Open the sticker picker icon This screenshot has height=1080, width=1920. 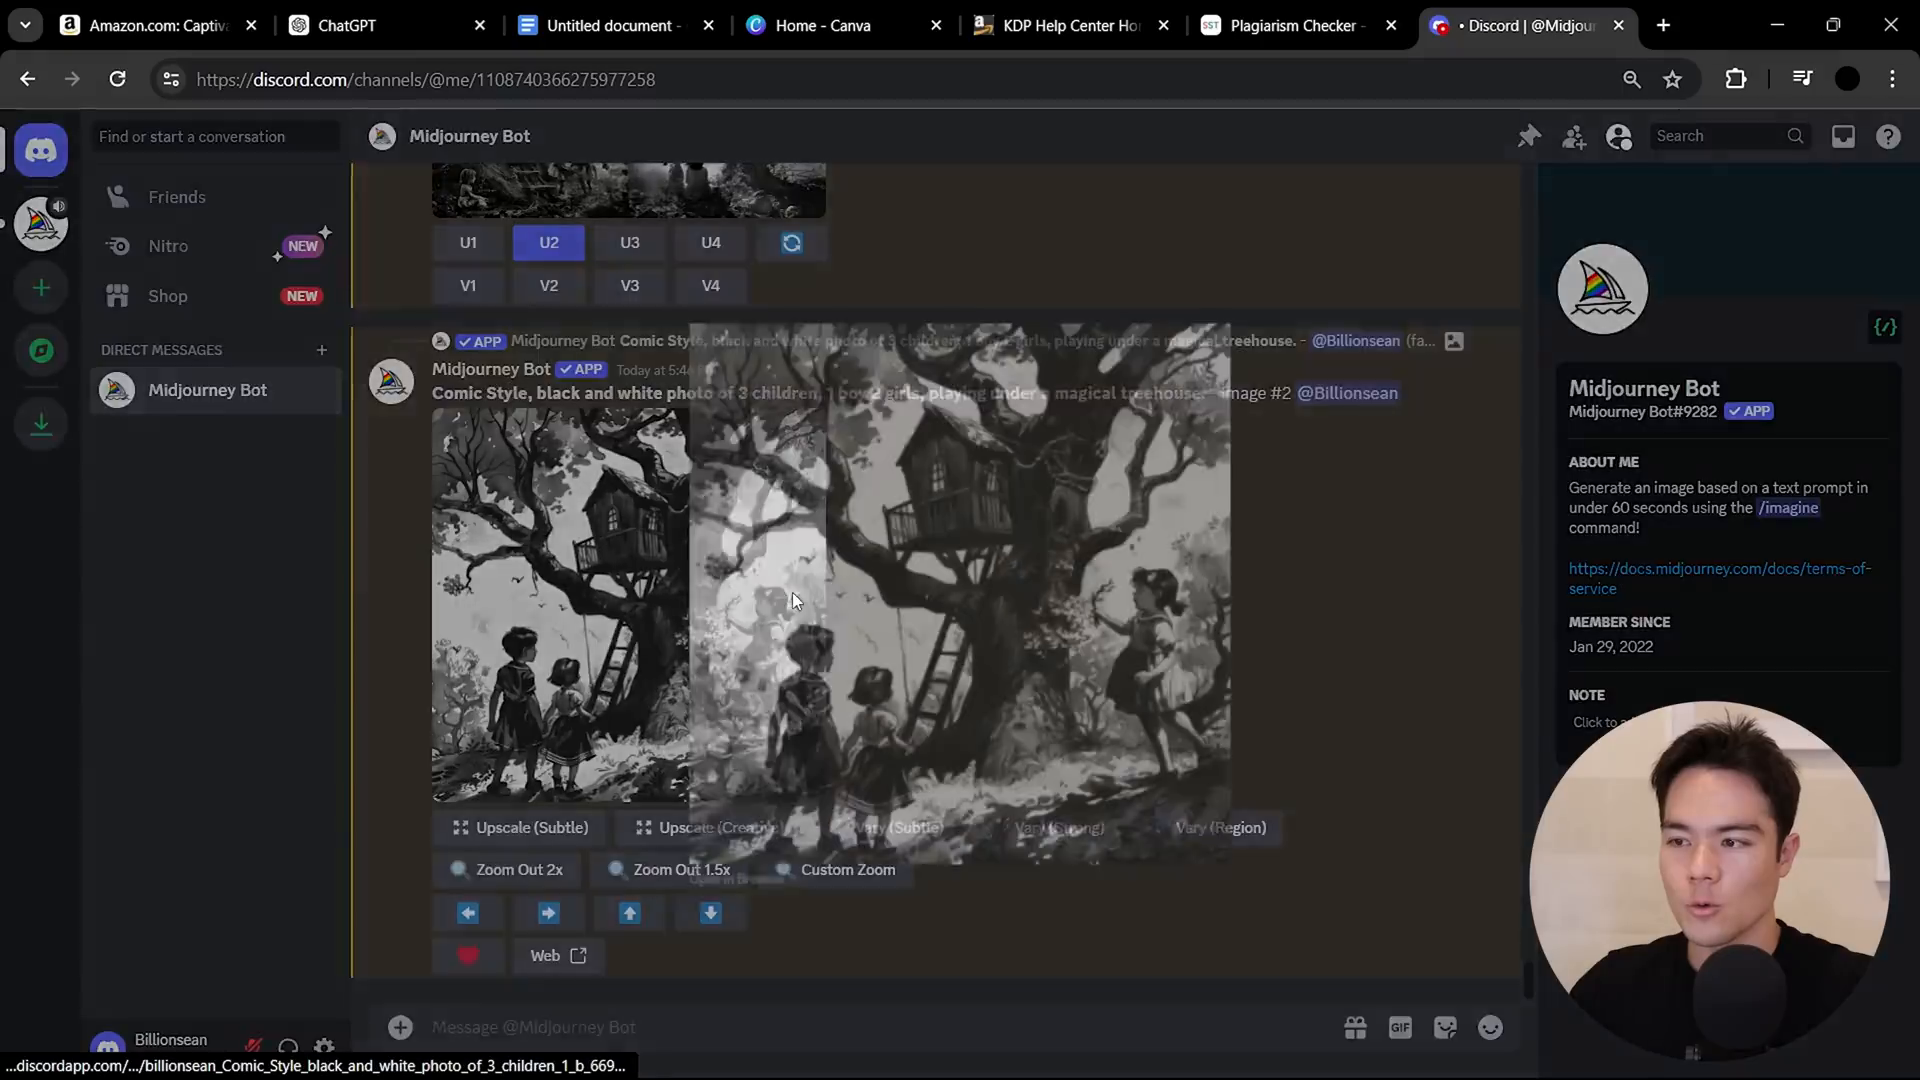(1445, 1027)
